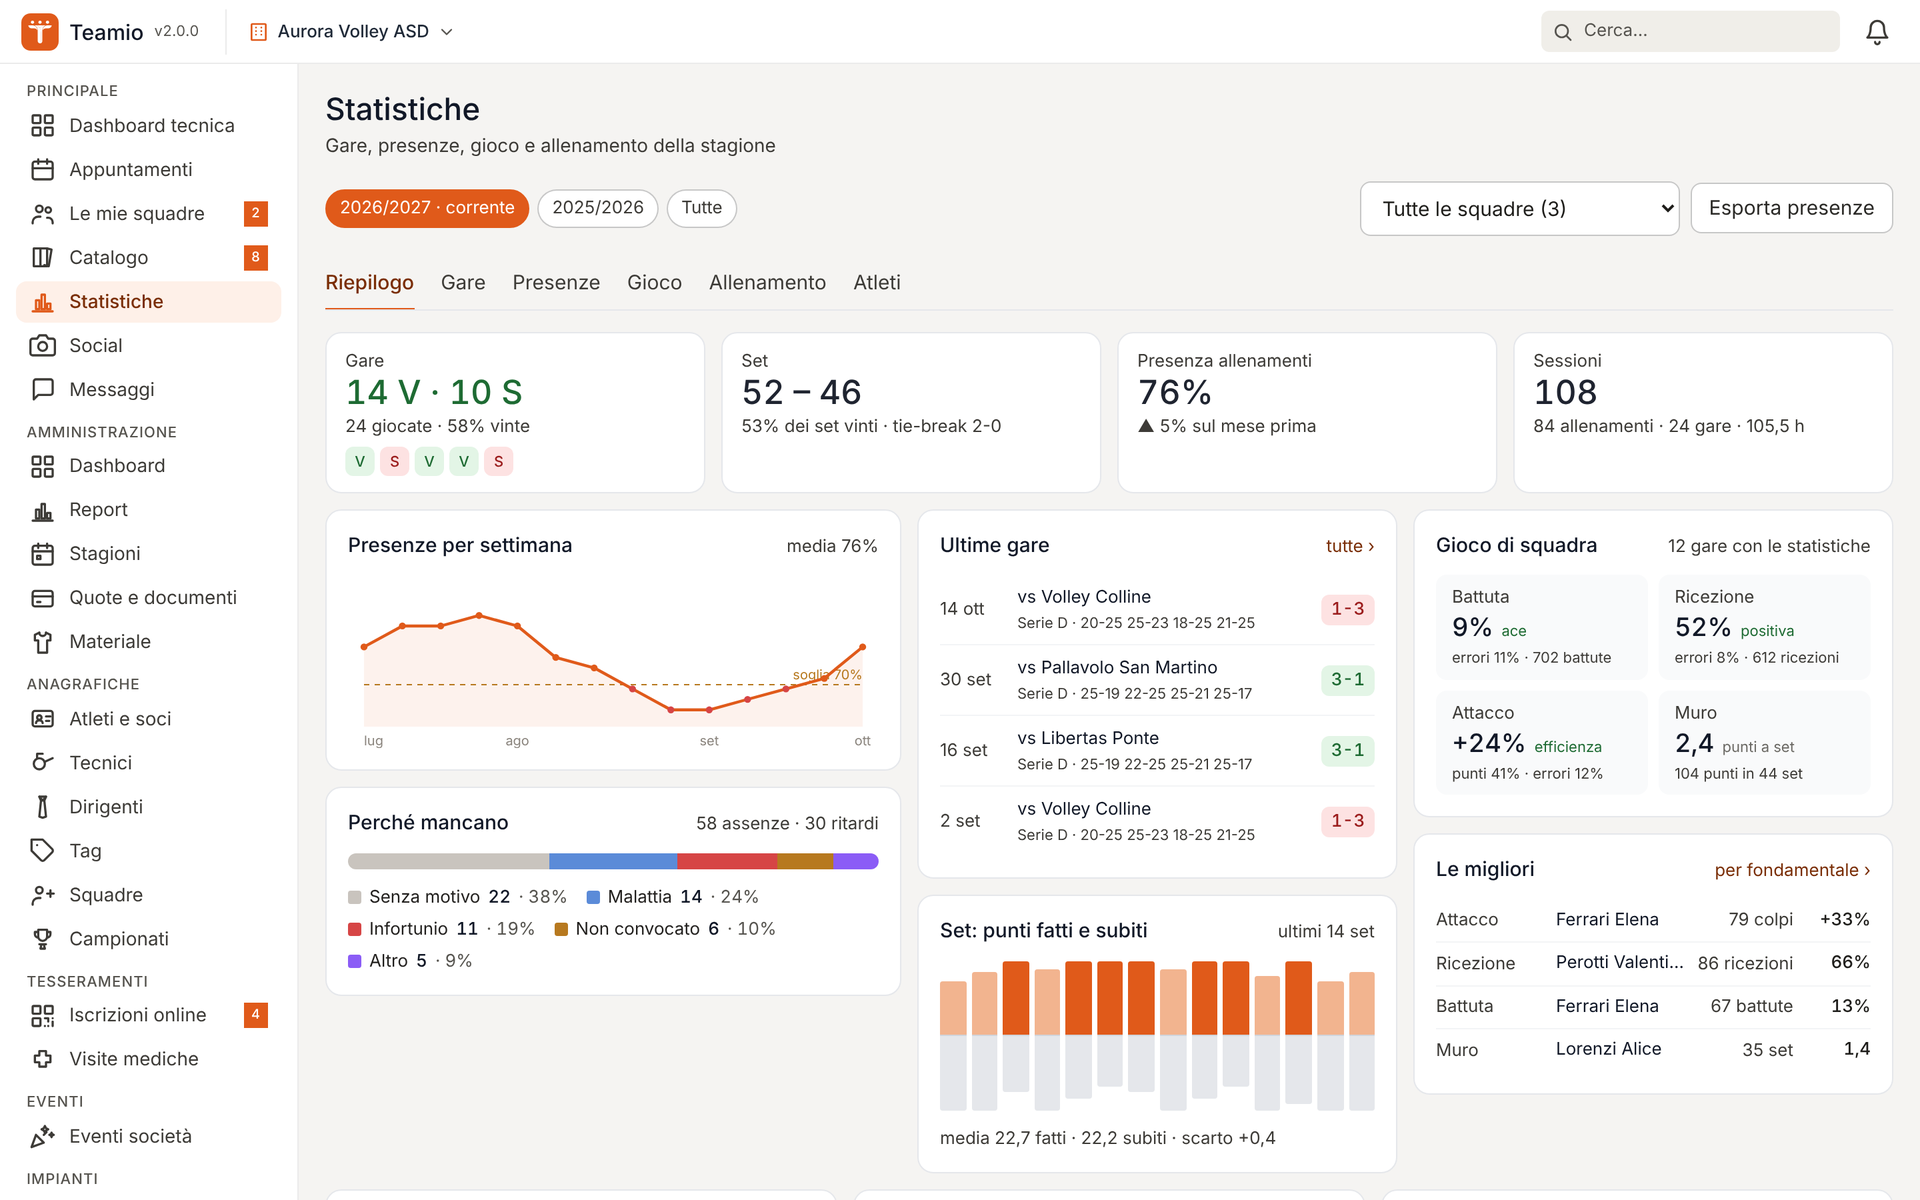The width and height of the screenshot is (1920, 1200).
Task: Click the gray Senza motivo legend swatch
Action: point(355,897)
